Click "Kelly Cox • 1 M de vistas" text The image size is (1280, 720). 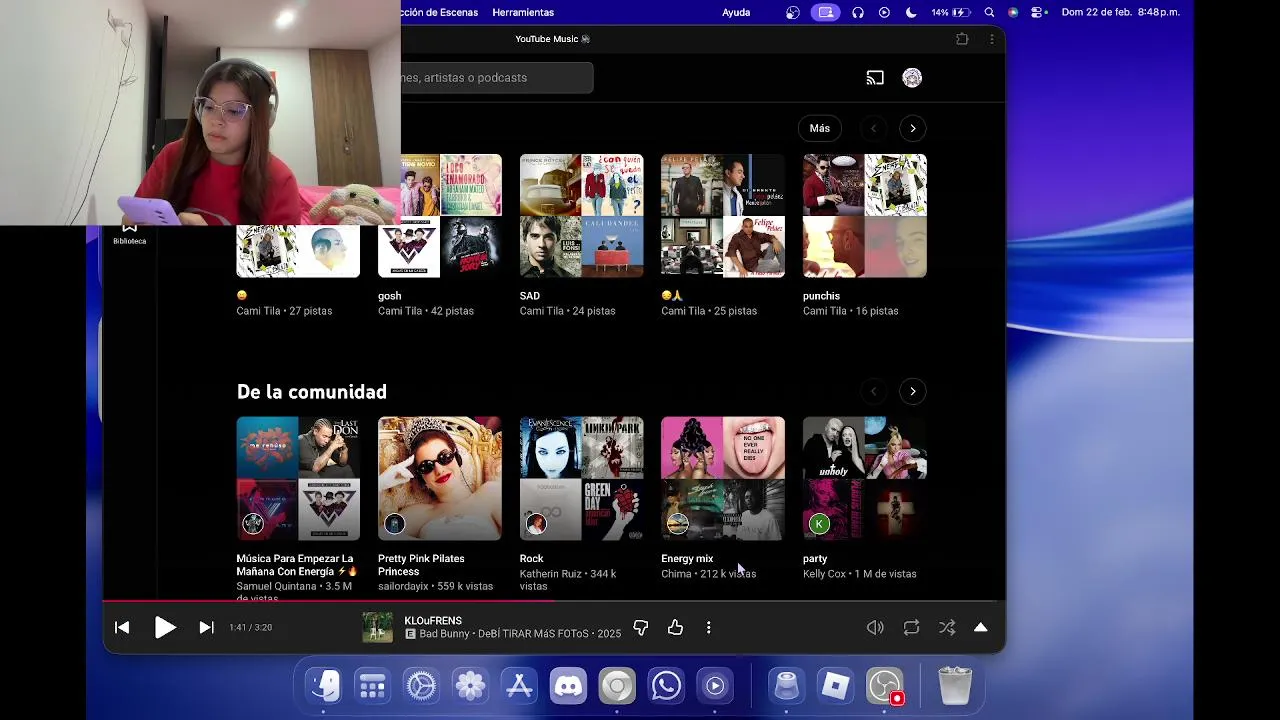pyautogui.click(x=860, y=574)
